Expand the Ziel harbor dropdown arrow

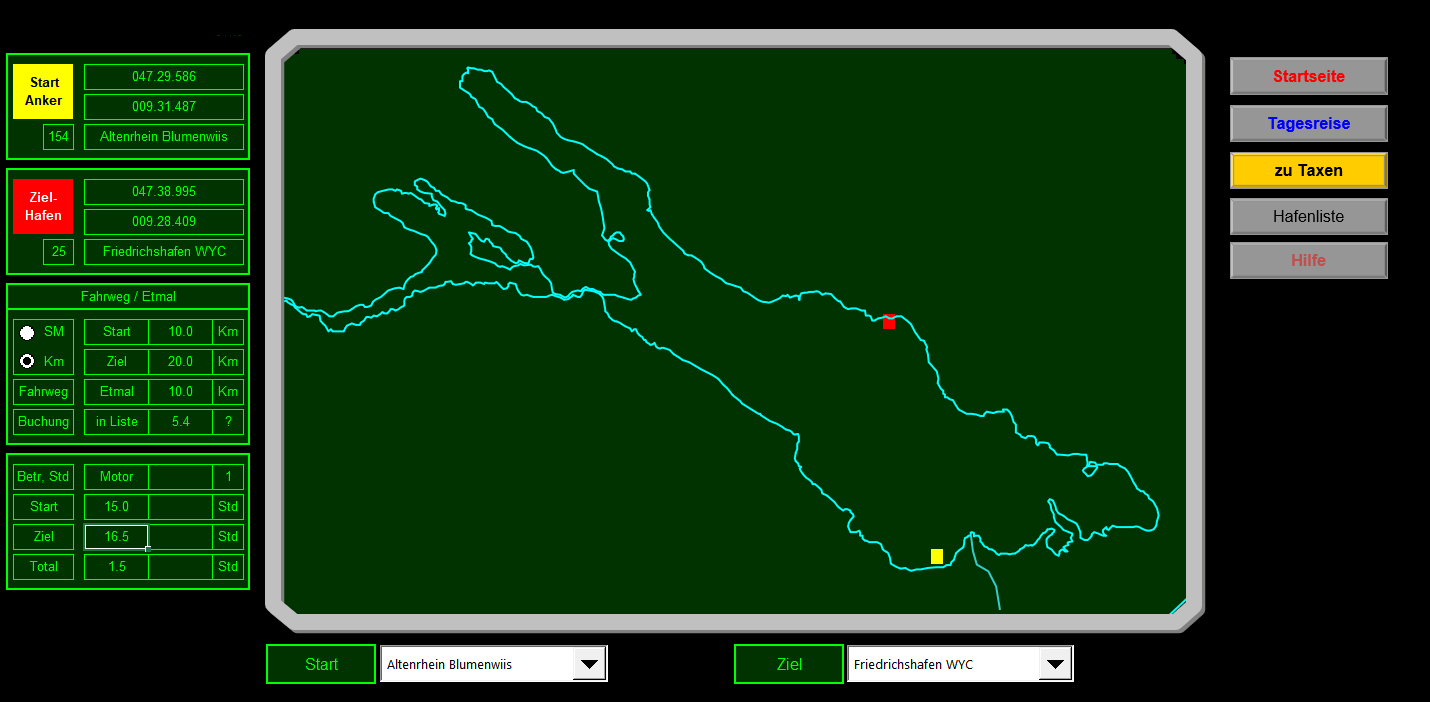1055,664
